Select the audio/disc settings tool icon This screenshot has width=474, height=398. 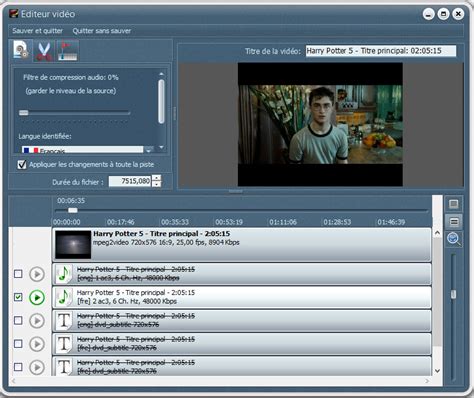(x=21, y=51)
